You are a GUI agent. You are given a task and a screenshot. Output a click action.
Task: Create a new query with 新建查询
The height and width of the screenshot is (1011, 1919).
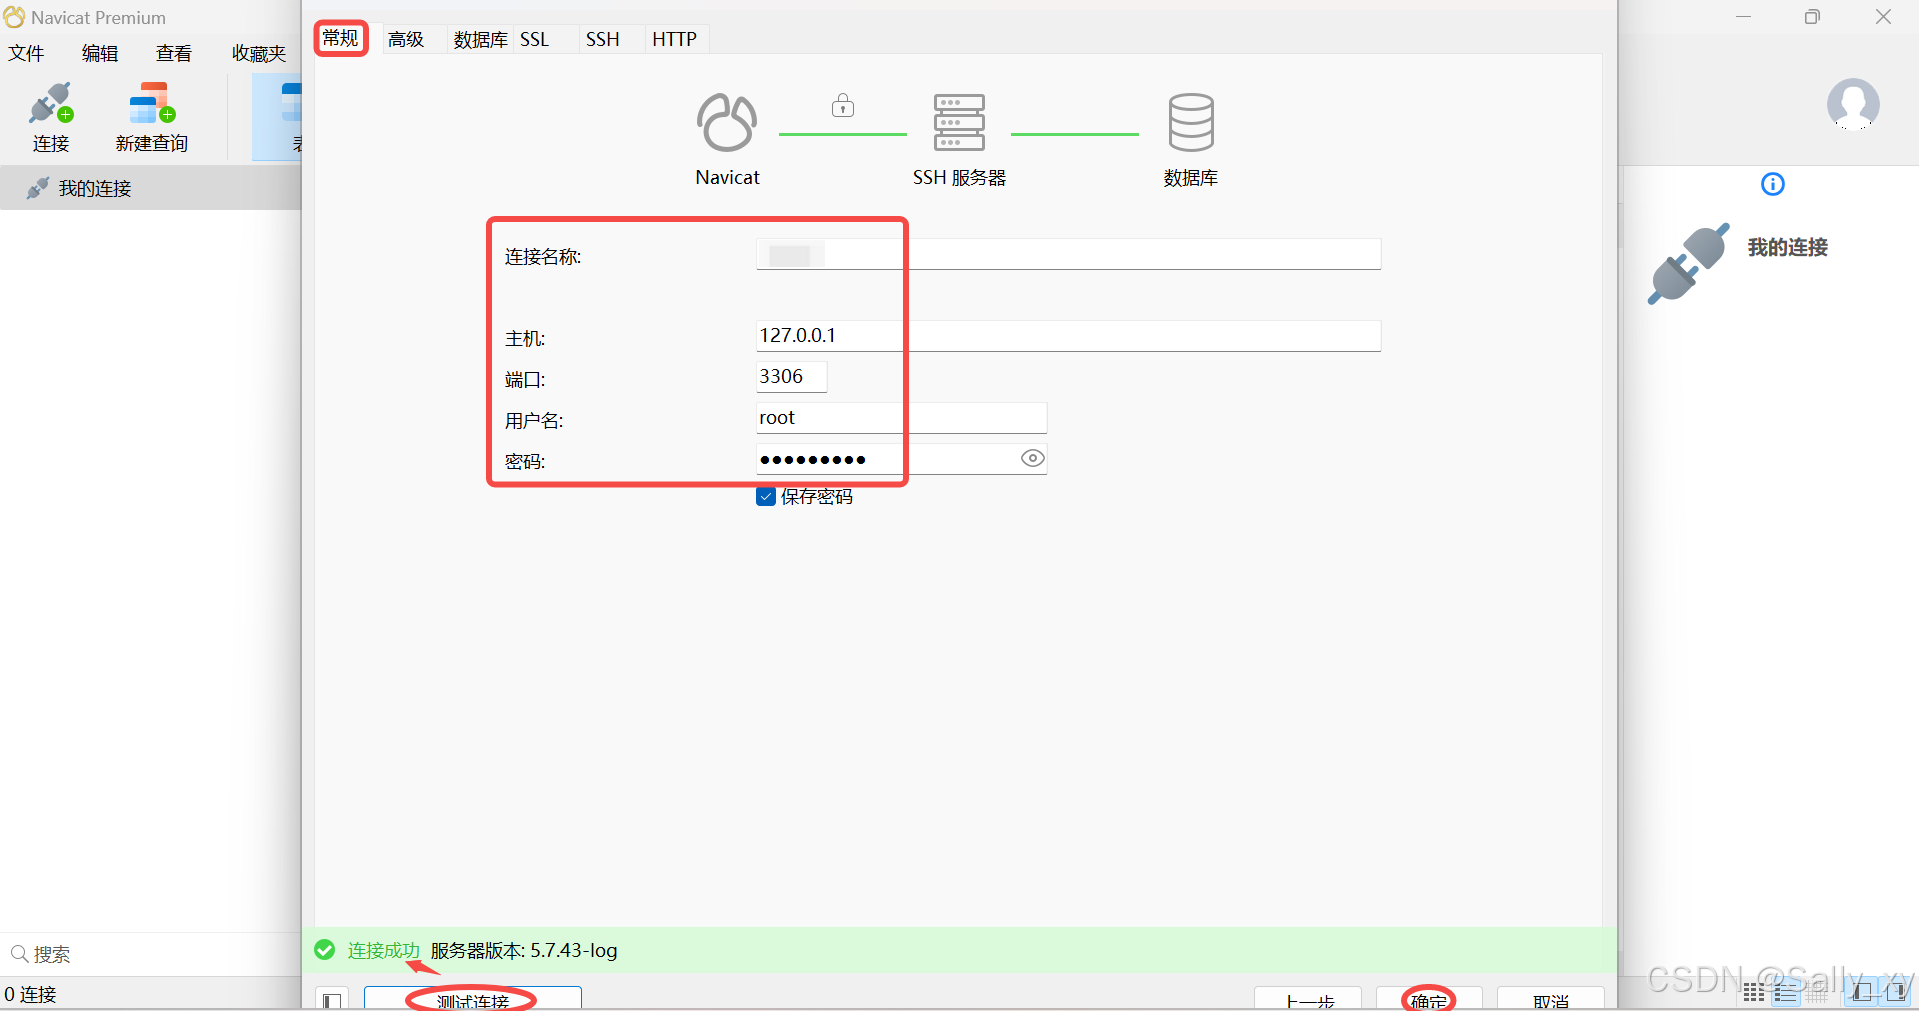coord(151,118)
